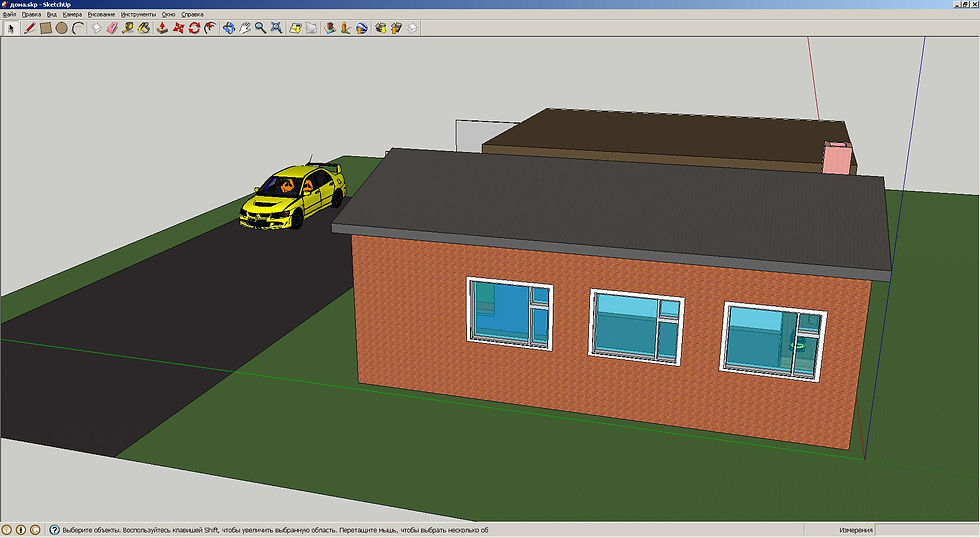Click the Share Model icon
980x538 pixels.
click(x=396, y=28)
